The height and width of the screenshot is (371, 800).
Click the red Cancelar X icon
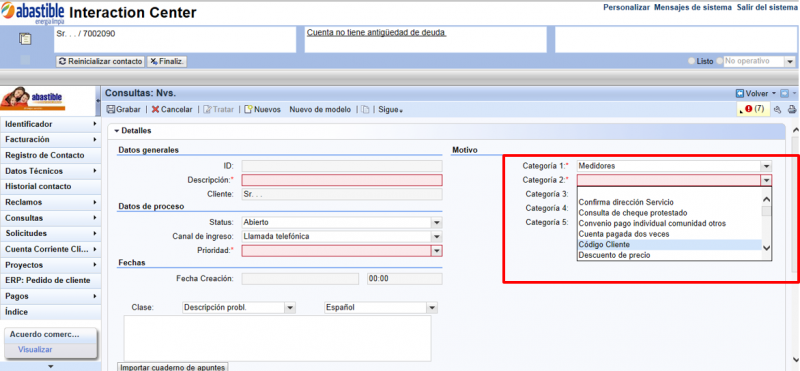155,109
